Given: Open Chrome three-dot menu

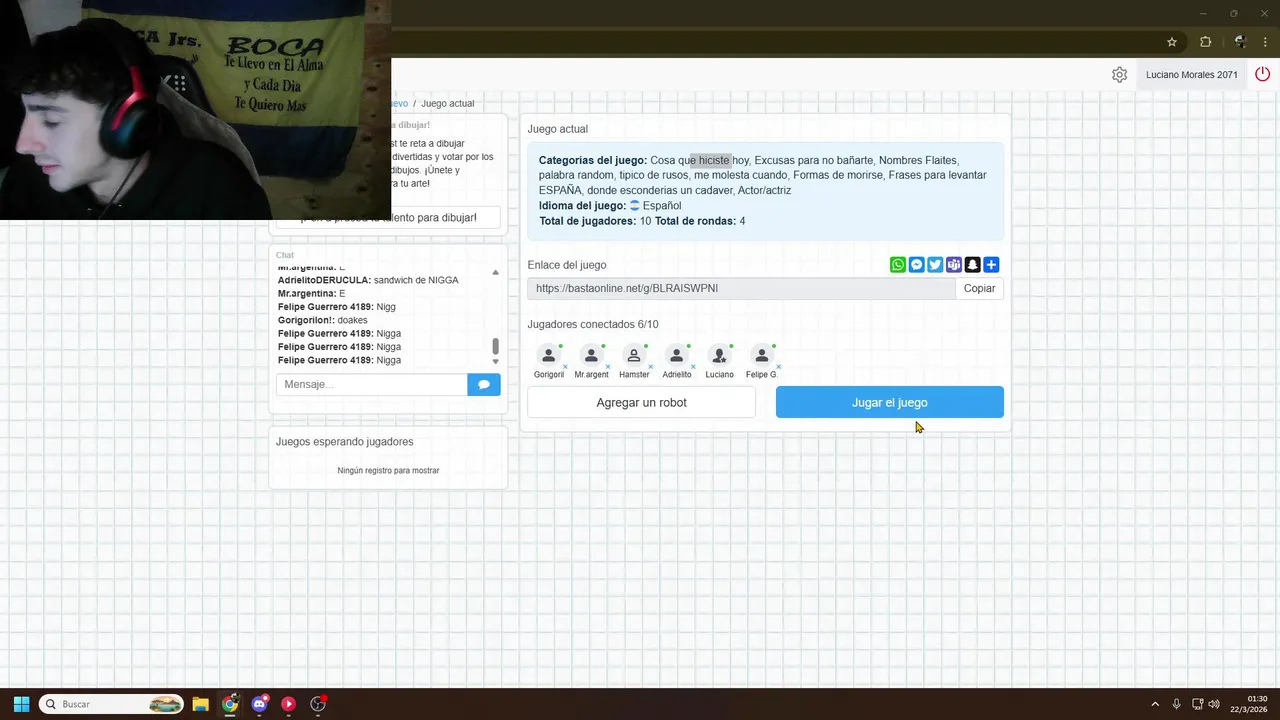Looking at the screenshot, I should [1265, 42].
